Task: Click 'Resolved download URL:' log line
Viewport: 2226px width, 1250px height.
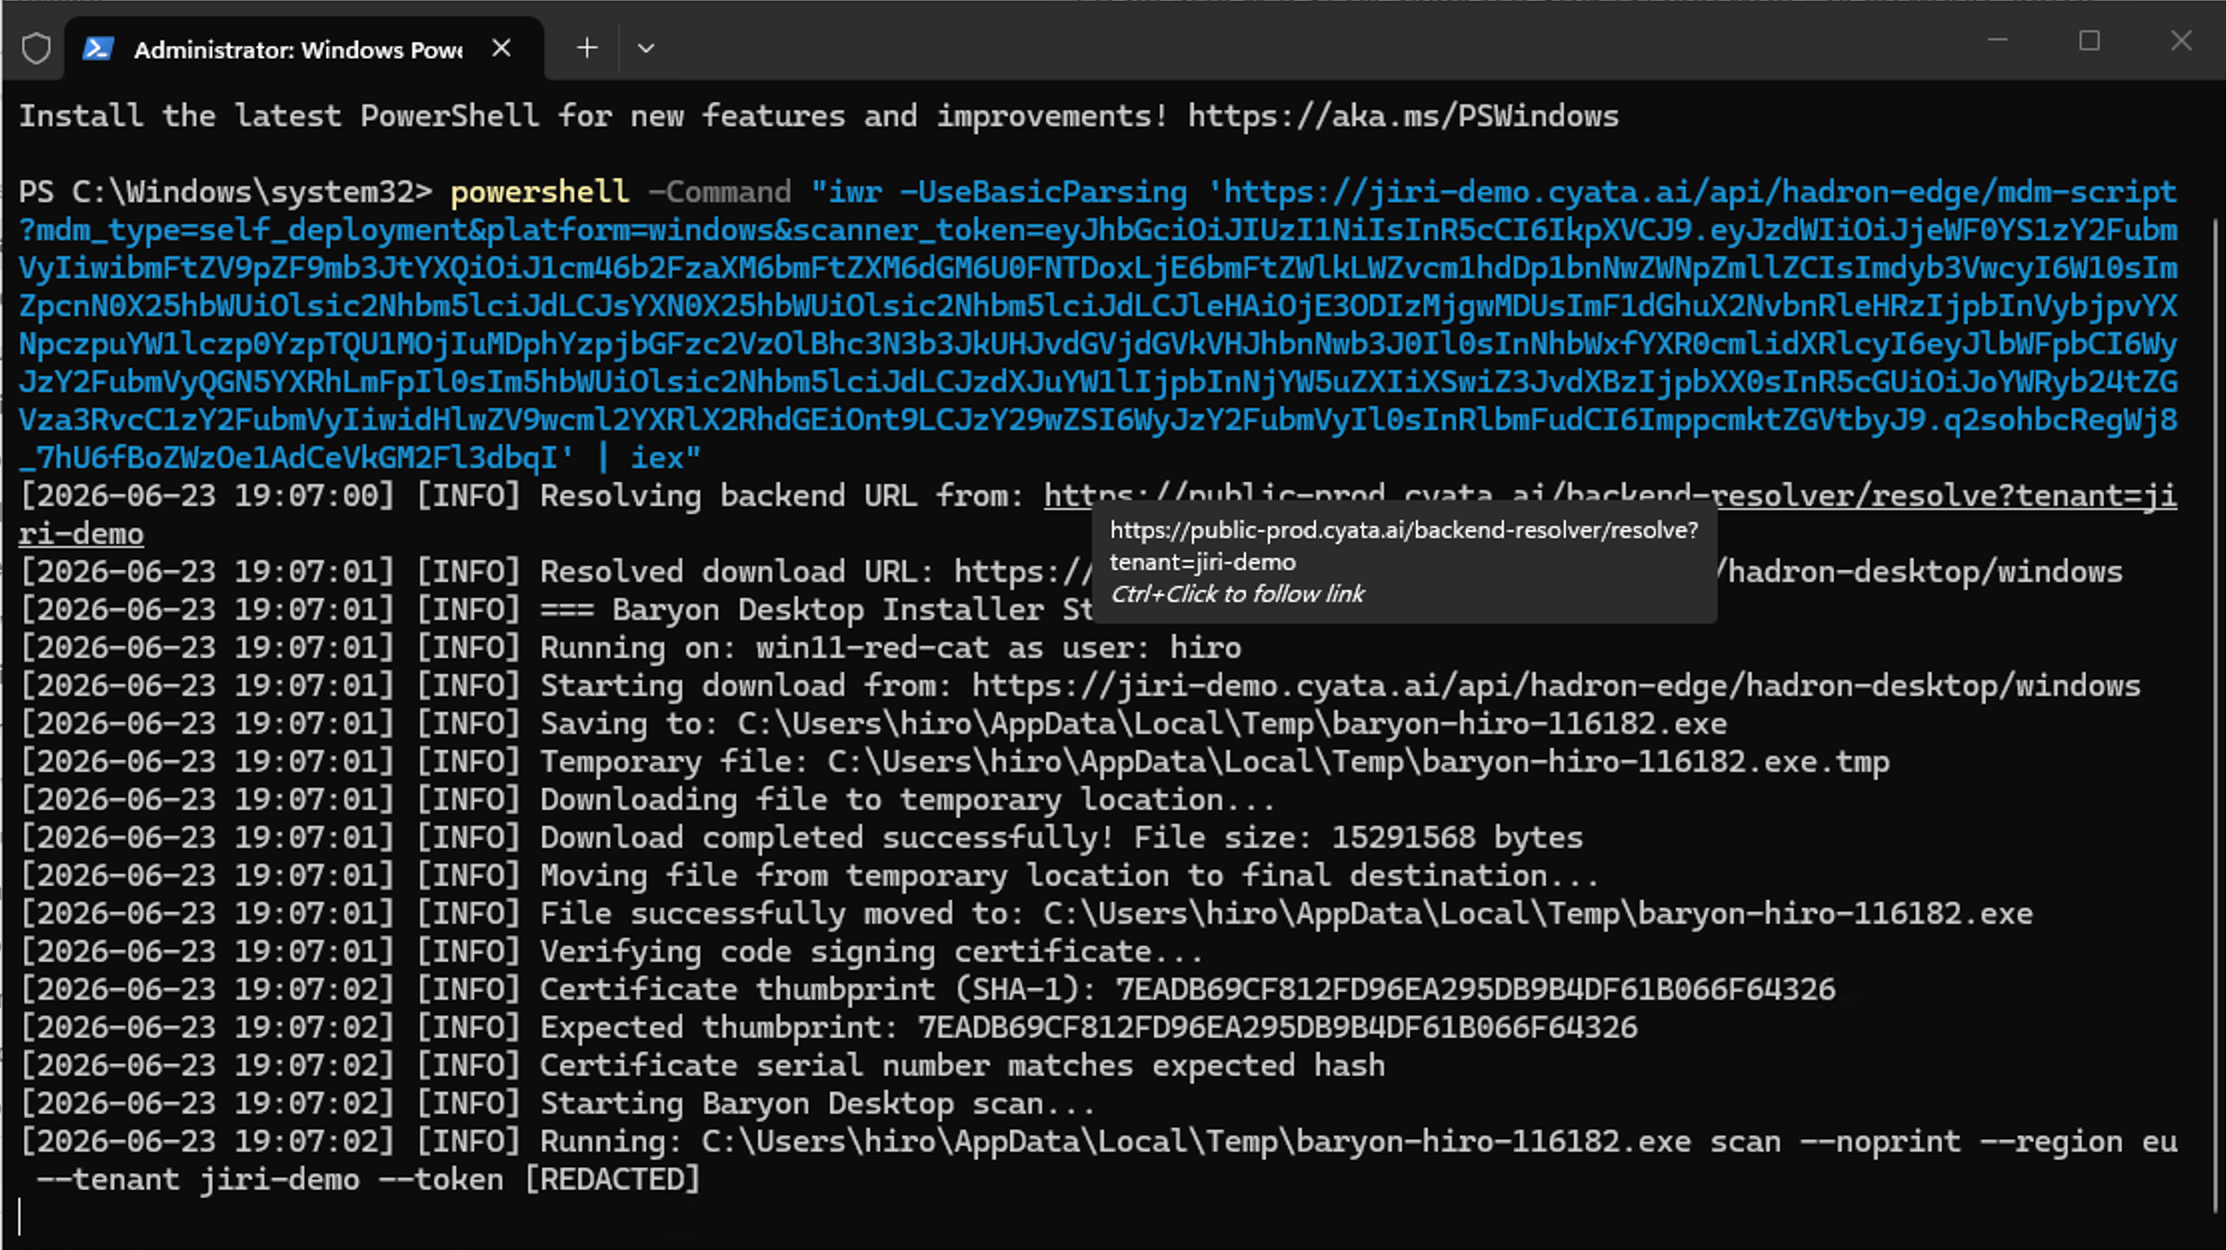Action: [737, 572]
